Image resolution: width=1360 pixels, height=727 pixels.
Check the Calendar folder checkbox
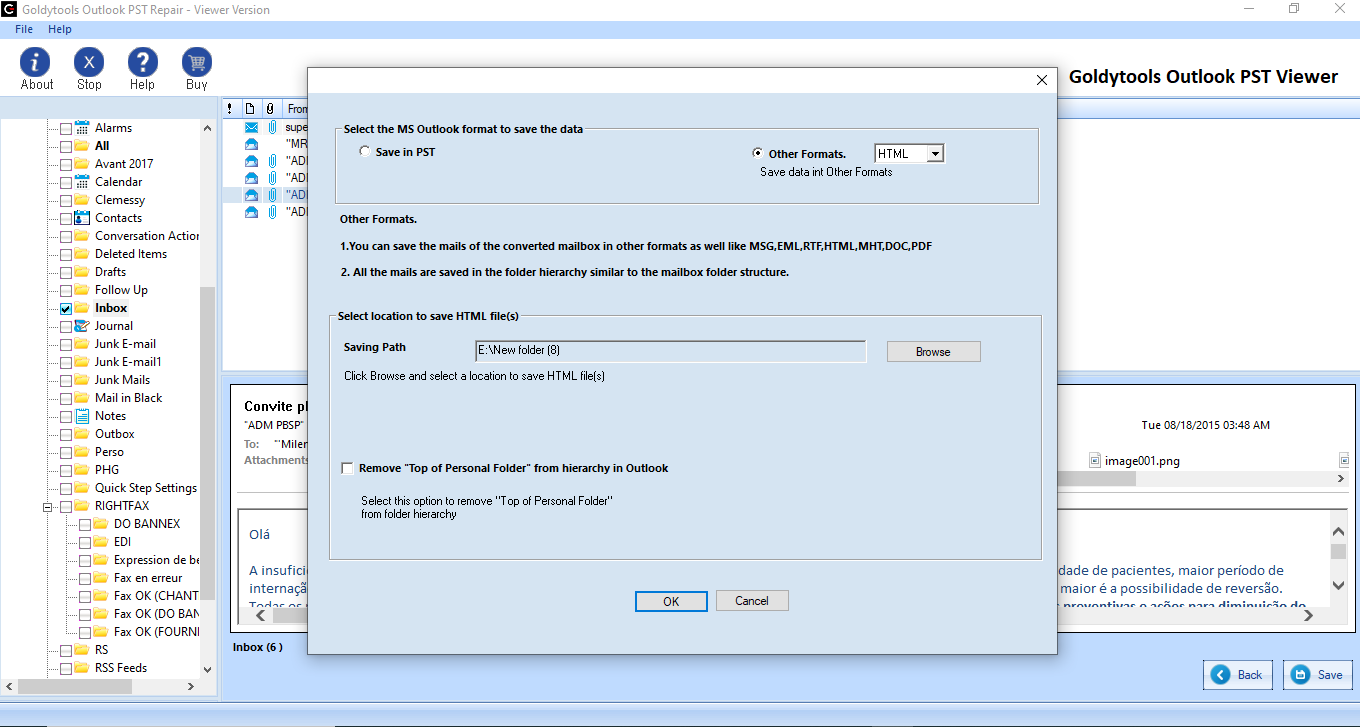[x=66, y=183]
